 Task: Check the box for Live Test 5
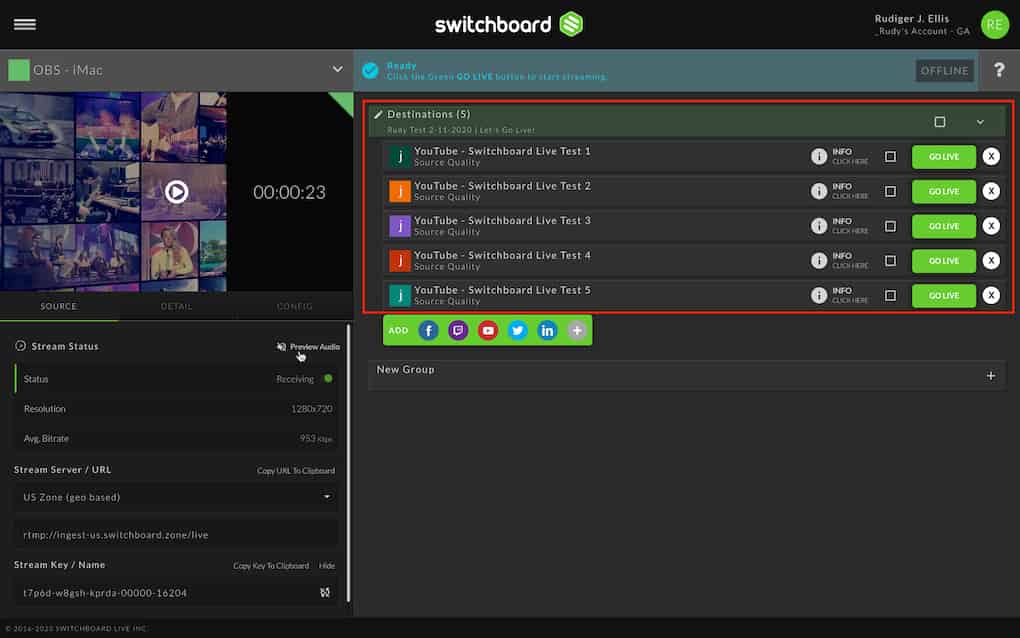(x=891, y=296)
